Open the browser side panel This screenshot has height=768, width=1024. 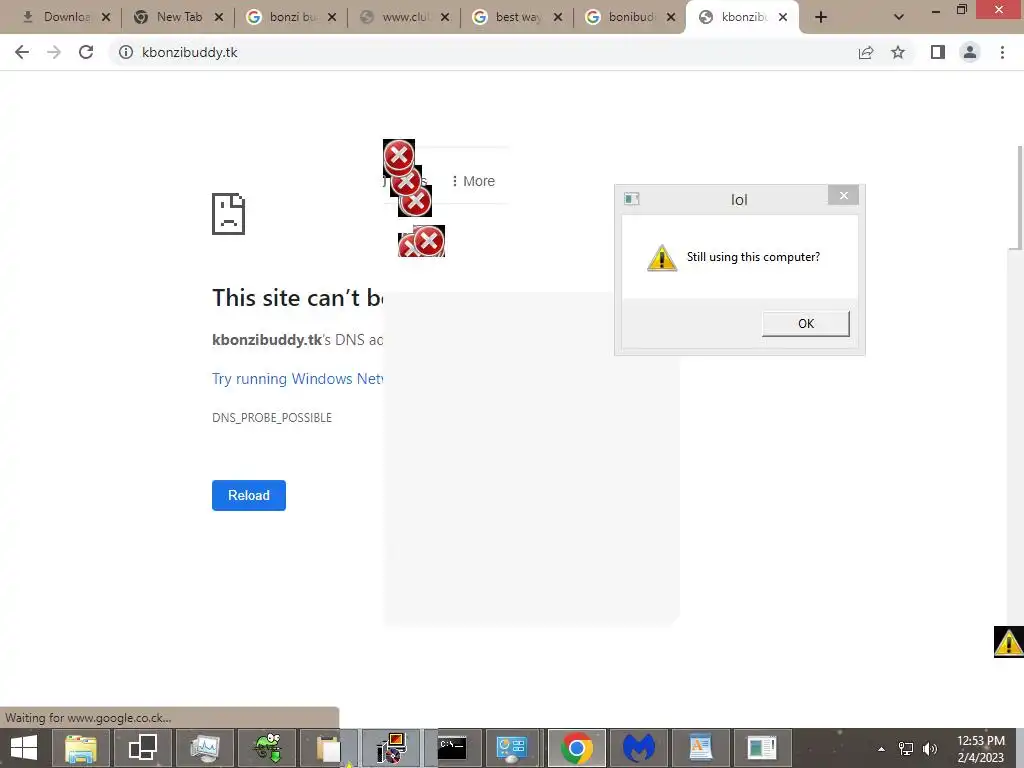point(938,52)
